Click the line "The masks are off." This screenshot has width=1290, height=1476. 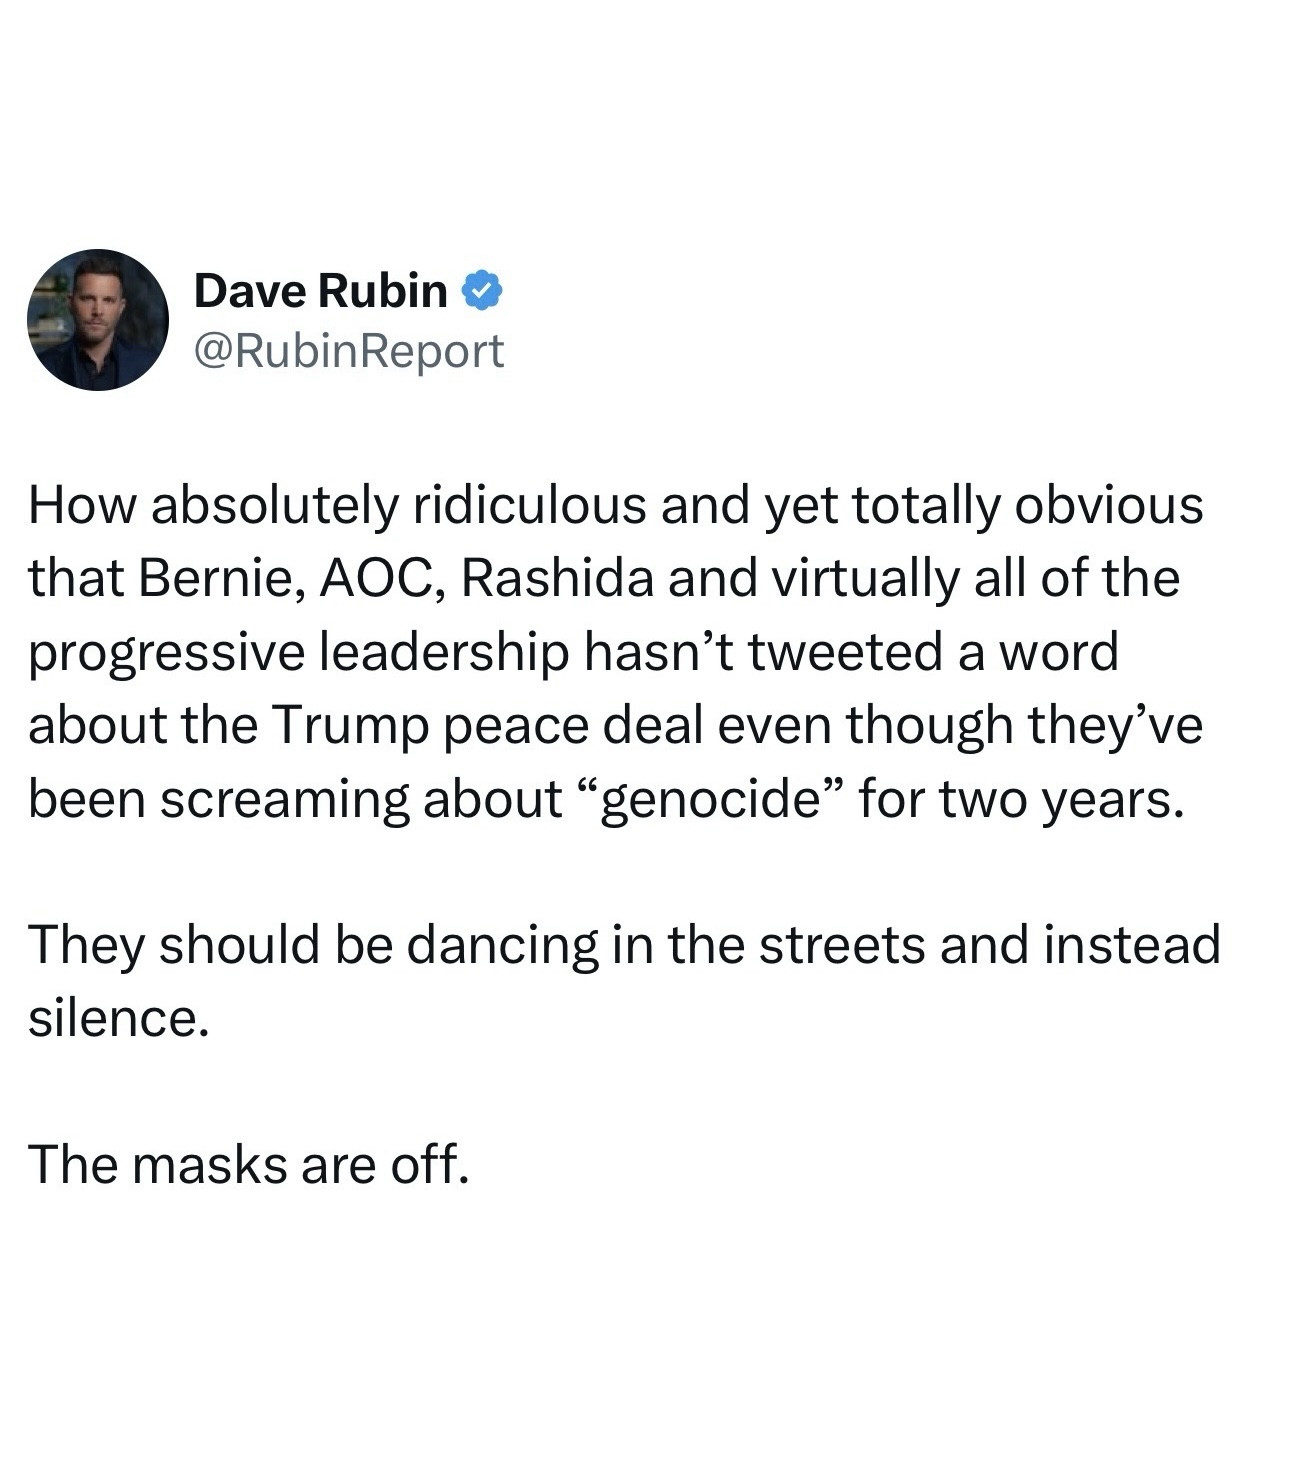pos(249,1165)
